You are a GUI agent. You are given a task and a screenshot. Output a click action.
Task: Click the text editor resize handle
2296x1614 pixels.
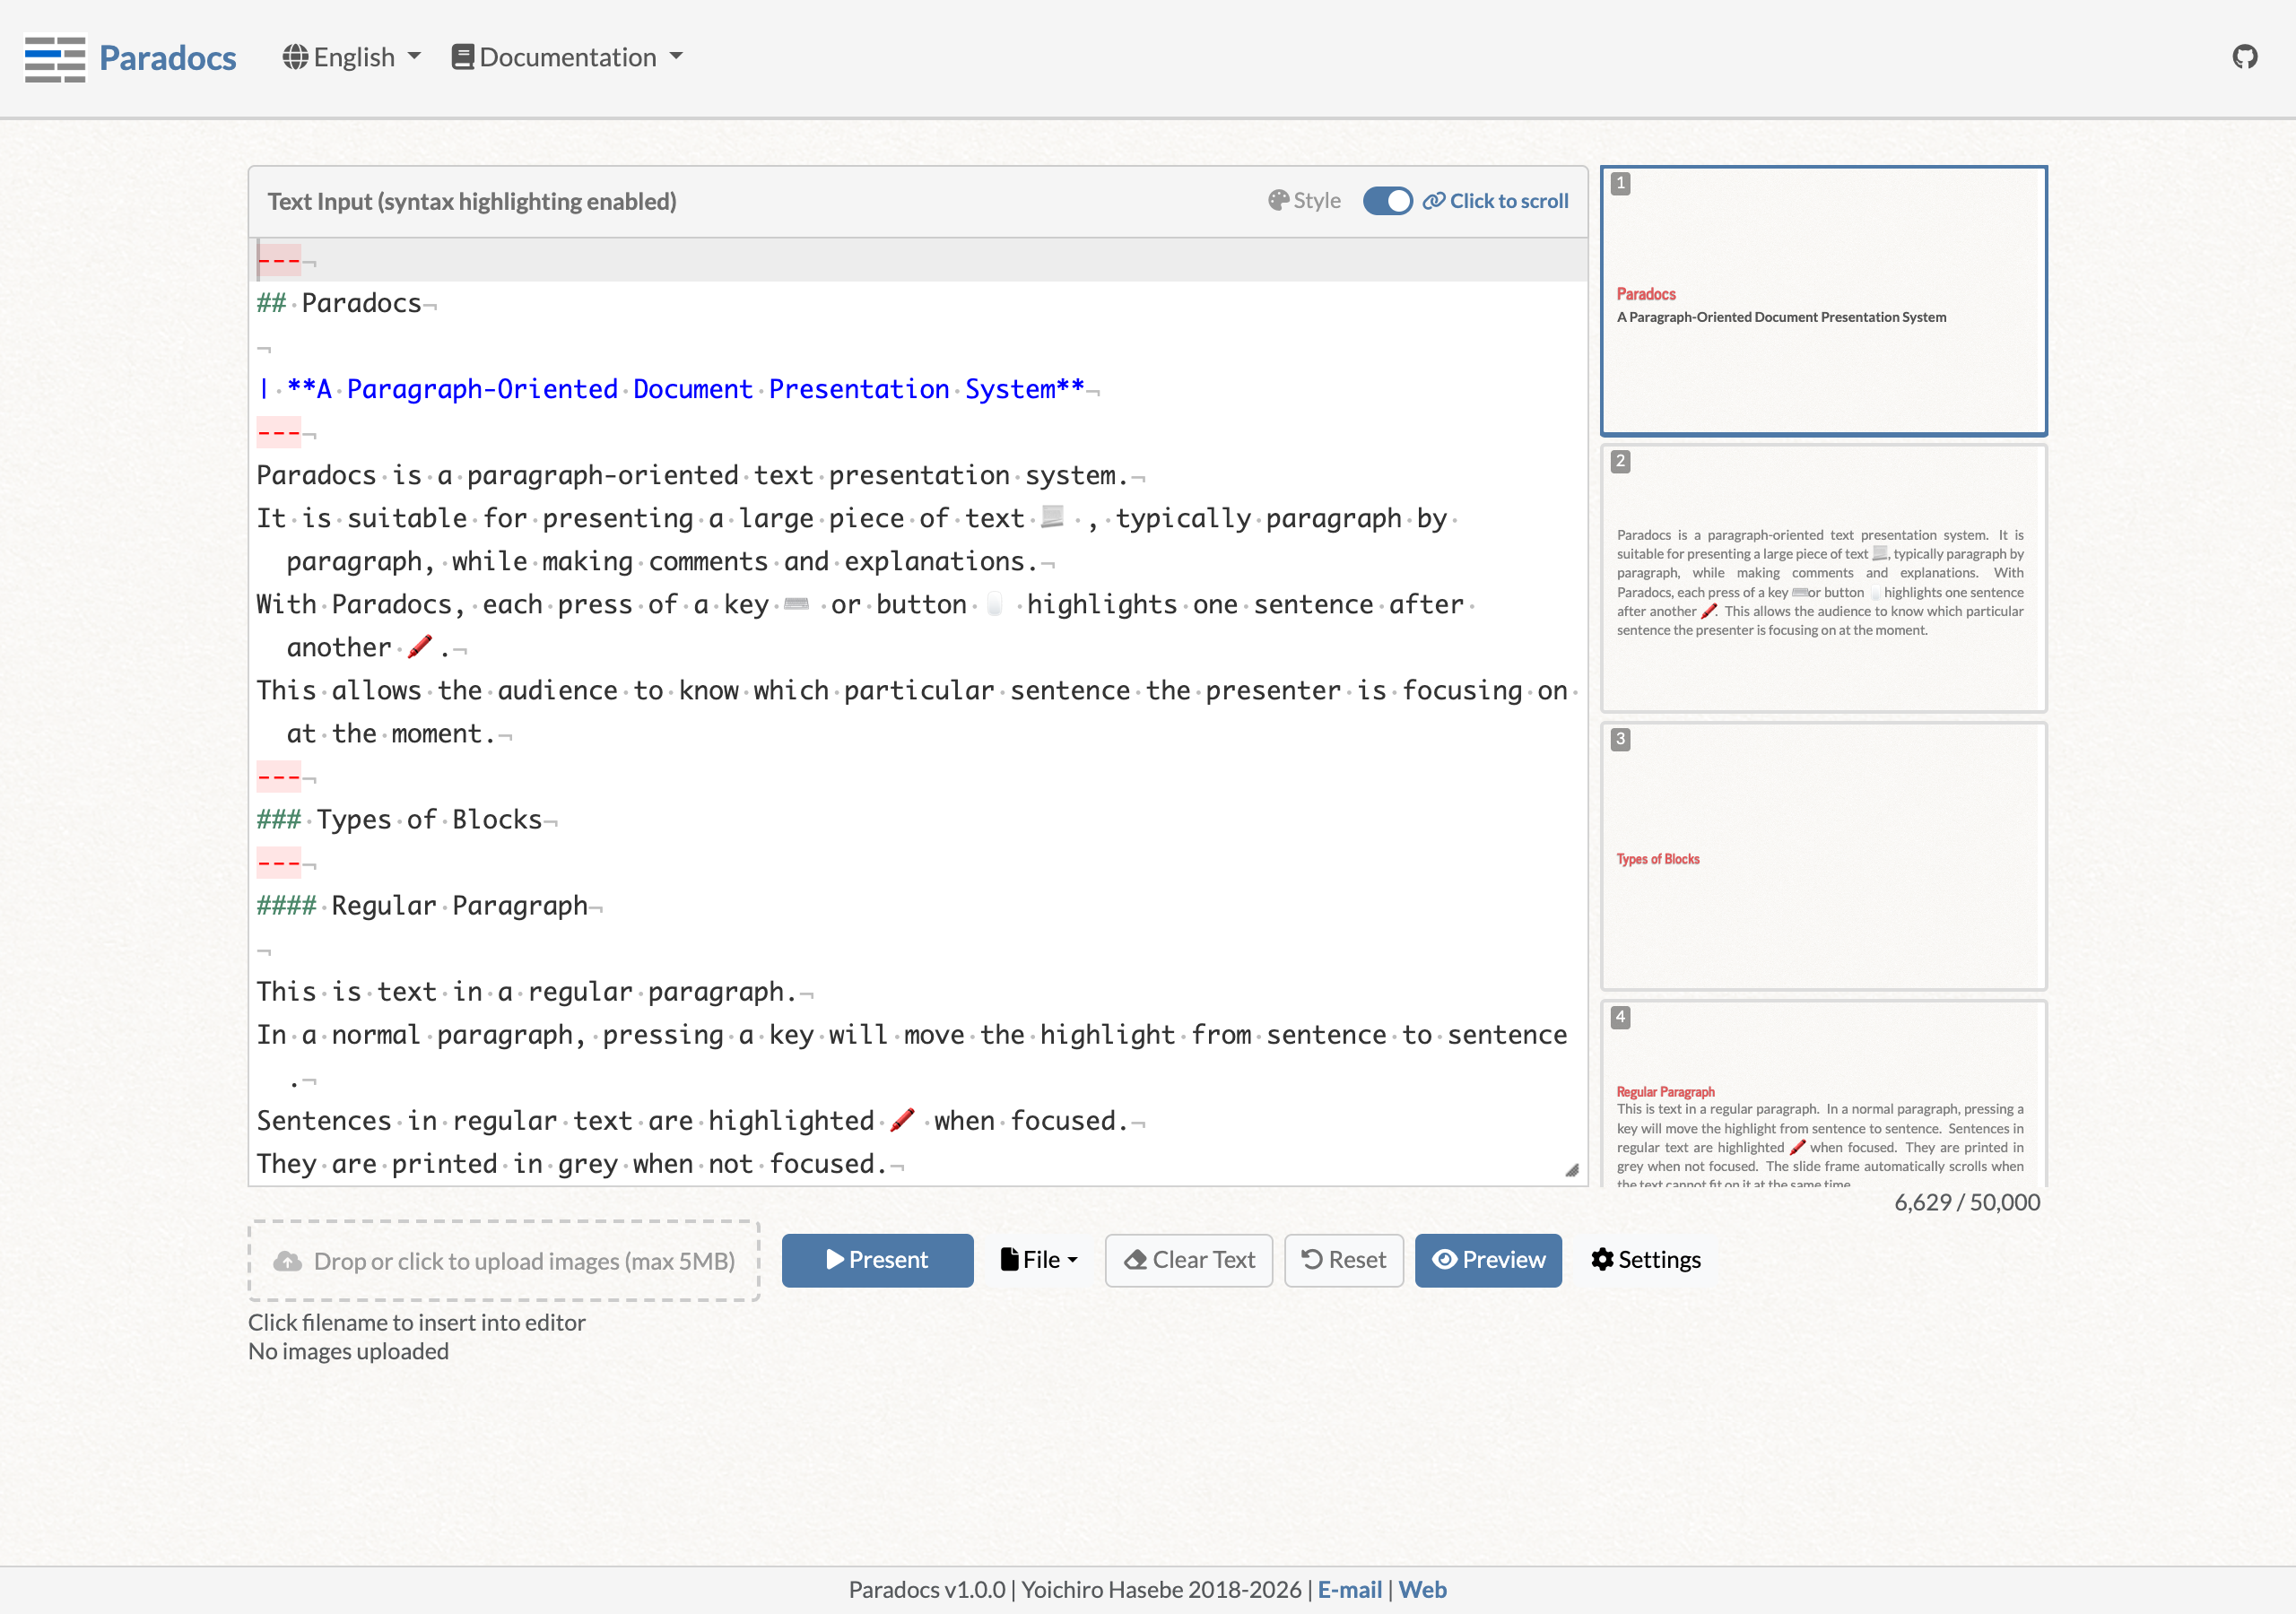point(1571,1170)
